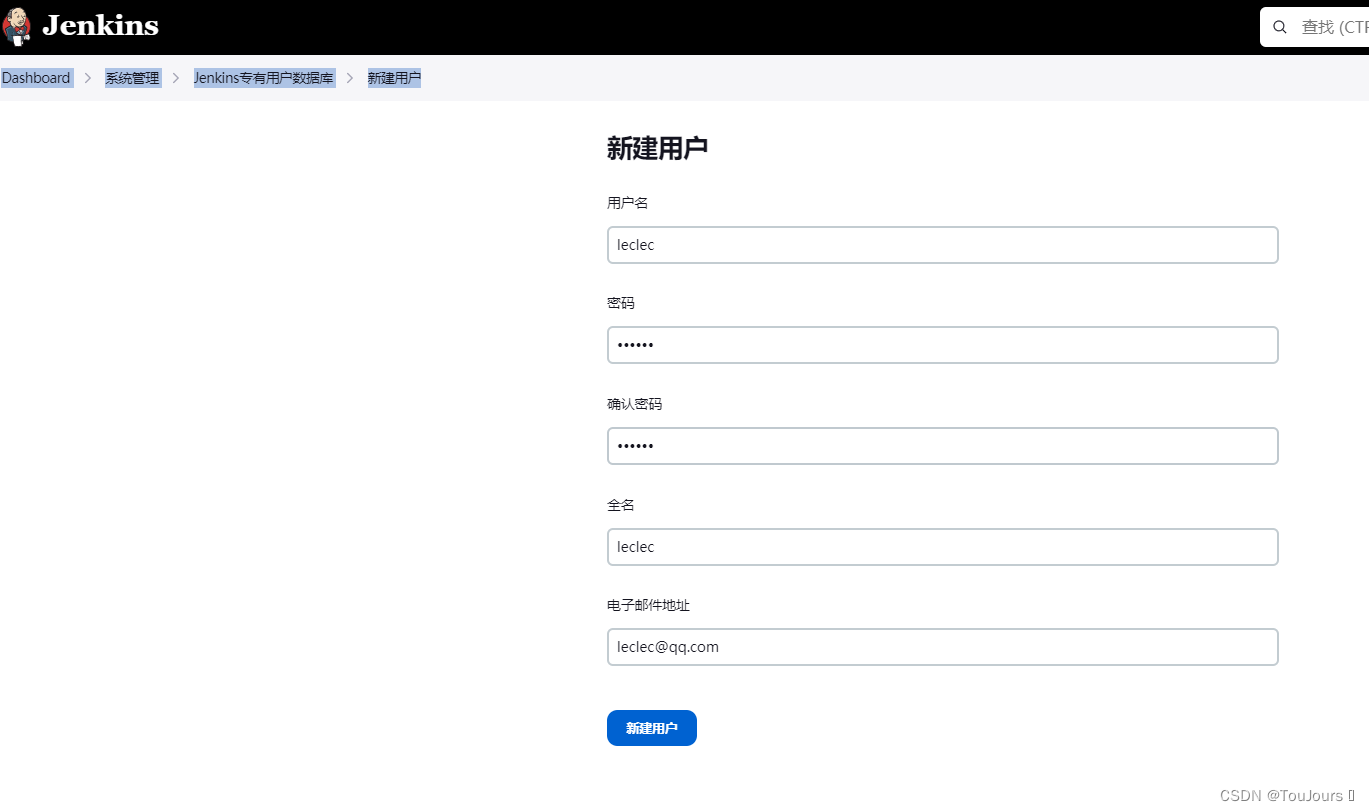Click the 确认密码 field label
Image resolution: width=1369 pixels, height=811 pixels.
point(635,404)
